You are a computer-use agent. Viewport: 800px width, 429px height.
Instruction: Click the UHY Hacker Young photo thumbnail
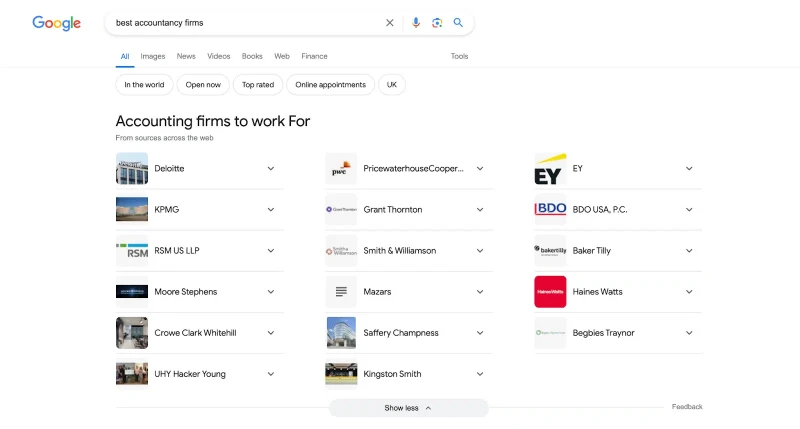pyautogui.click(x=132, y=374)
